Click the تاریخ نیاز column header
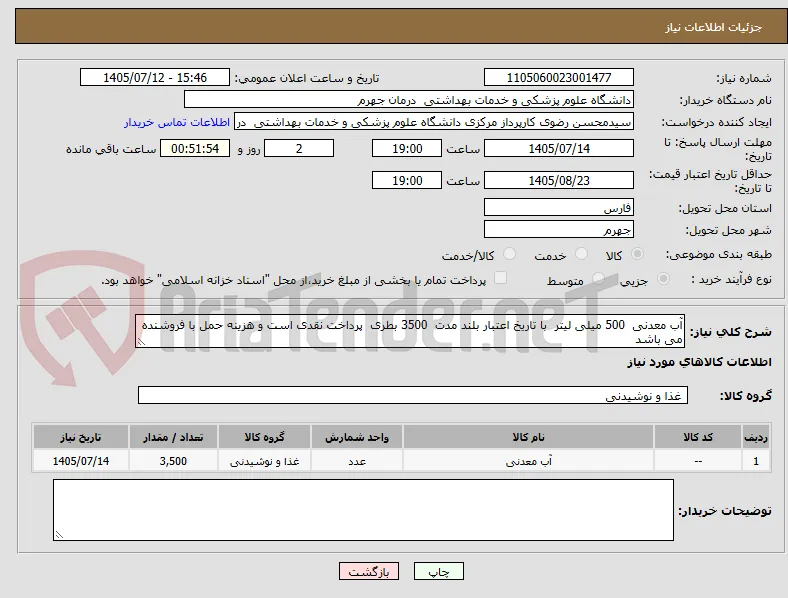The image size is (788, 598). tap(81, 437)
